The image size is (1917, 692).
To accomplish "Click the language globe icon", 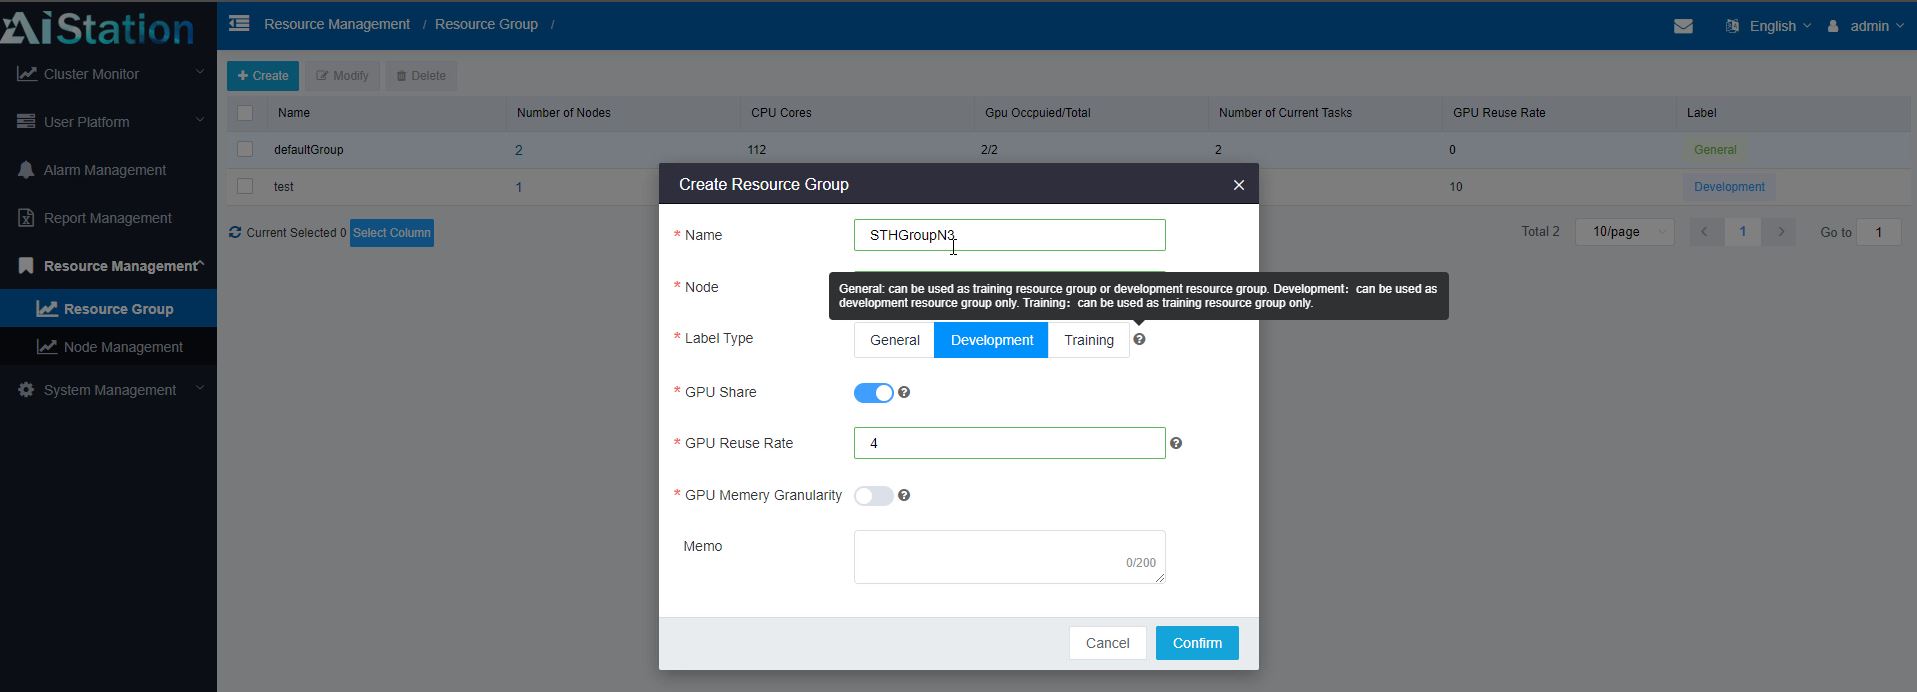I will click(x=1732, y=26).
